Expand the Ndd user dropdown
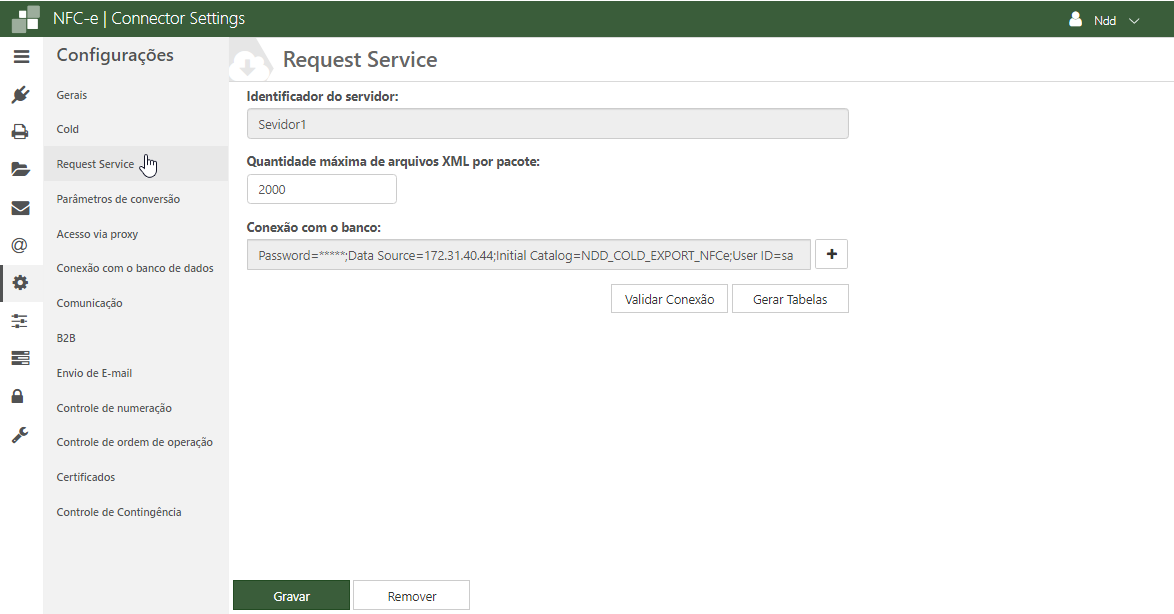The height and width of the screenshot is (614, 1174). (1105, 20)
